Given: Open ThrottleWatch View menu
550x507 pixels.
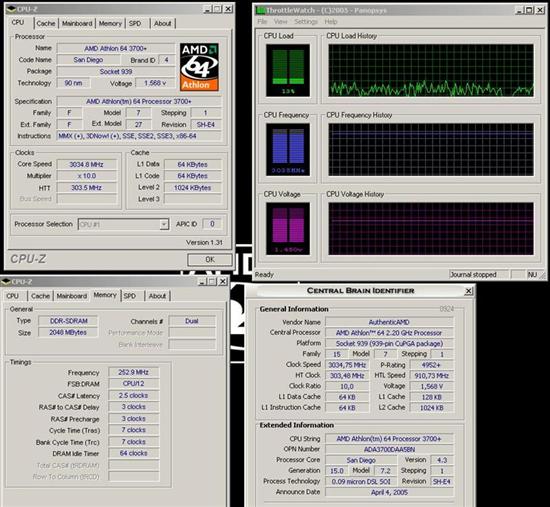Looking at the screenshot, I should (280, 22).
